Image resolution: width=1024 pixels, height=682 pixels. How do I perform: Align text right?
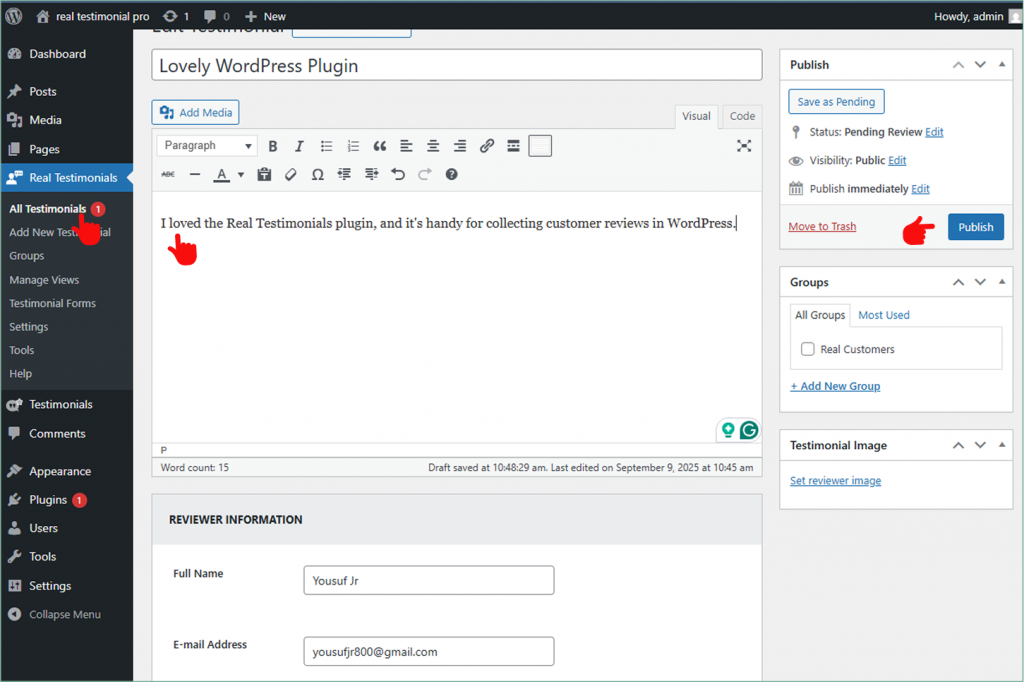coord(460,146)
